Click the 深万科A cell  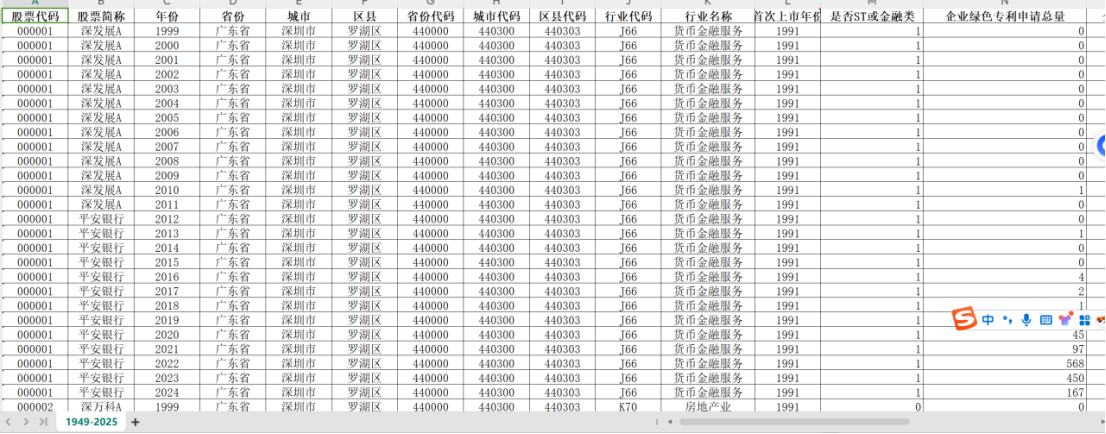coord(101,406)
